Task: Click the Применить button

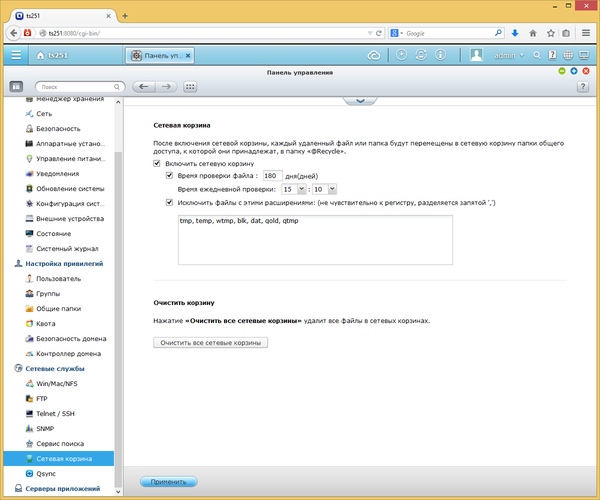Action: (168, 482)
